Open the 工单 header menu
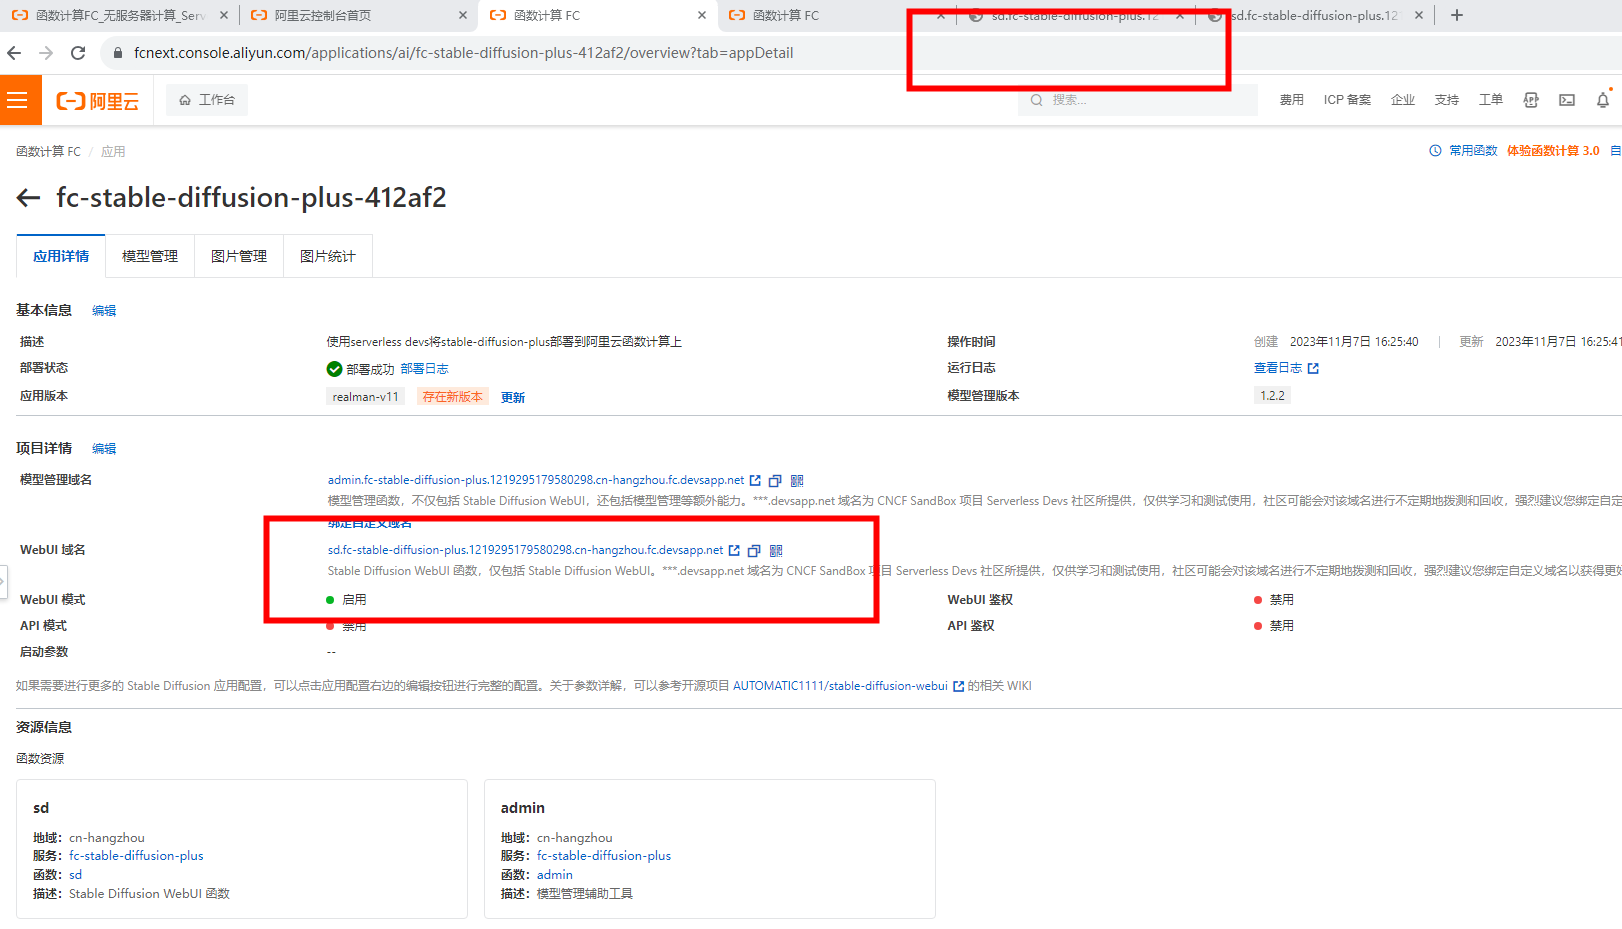The width and height of the screenshot is (1622, 929). (x=1491, y=100)
